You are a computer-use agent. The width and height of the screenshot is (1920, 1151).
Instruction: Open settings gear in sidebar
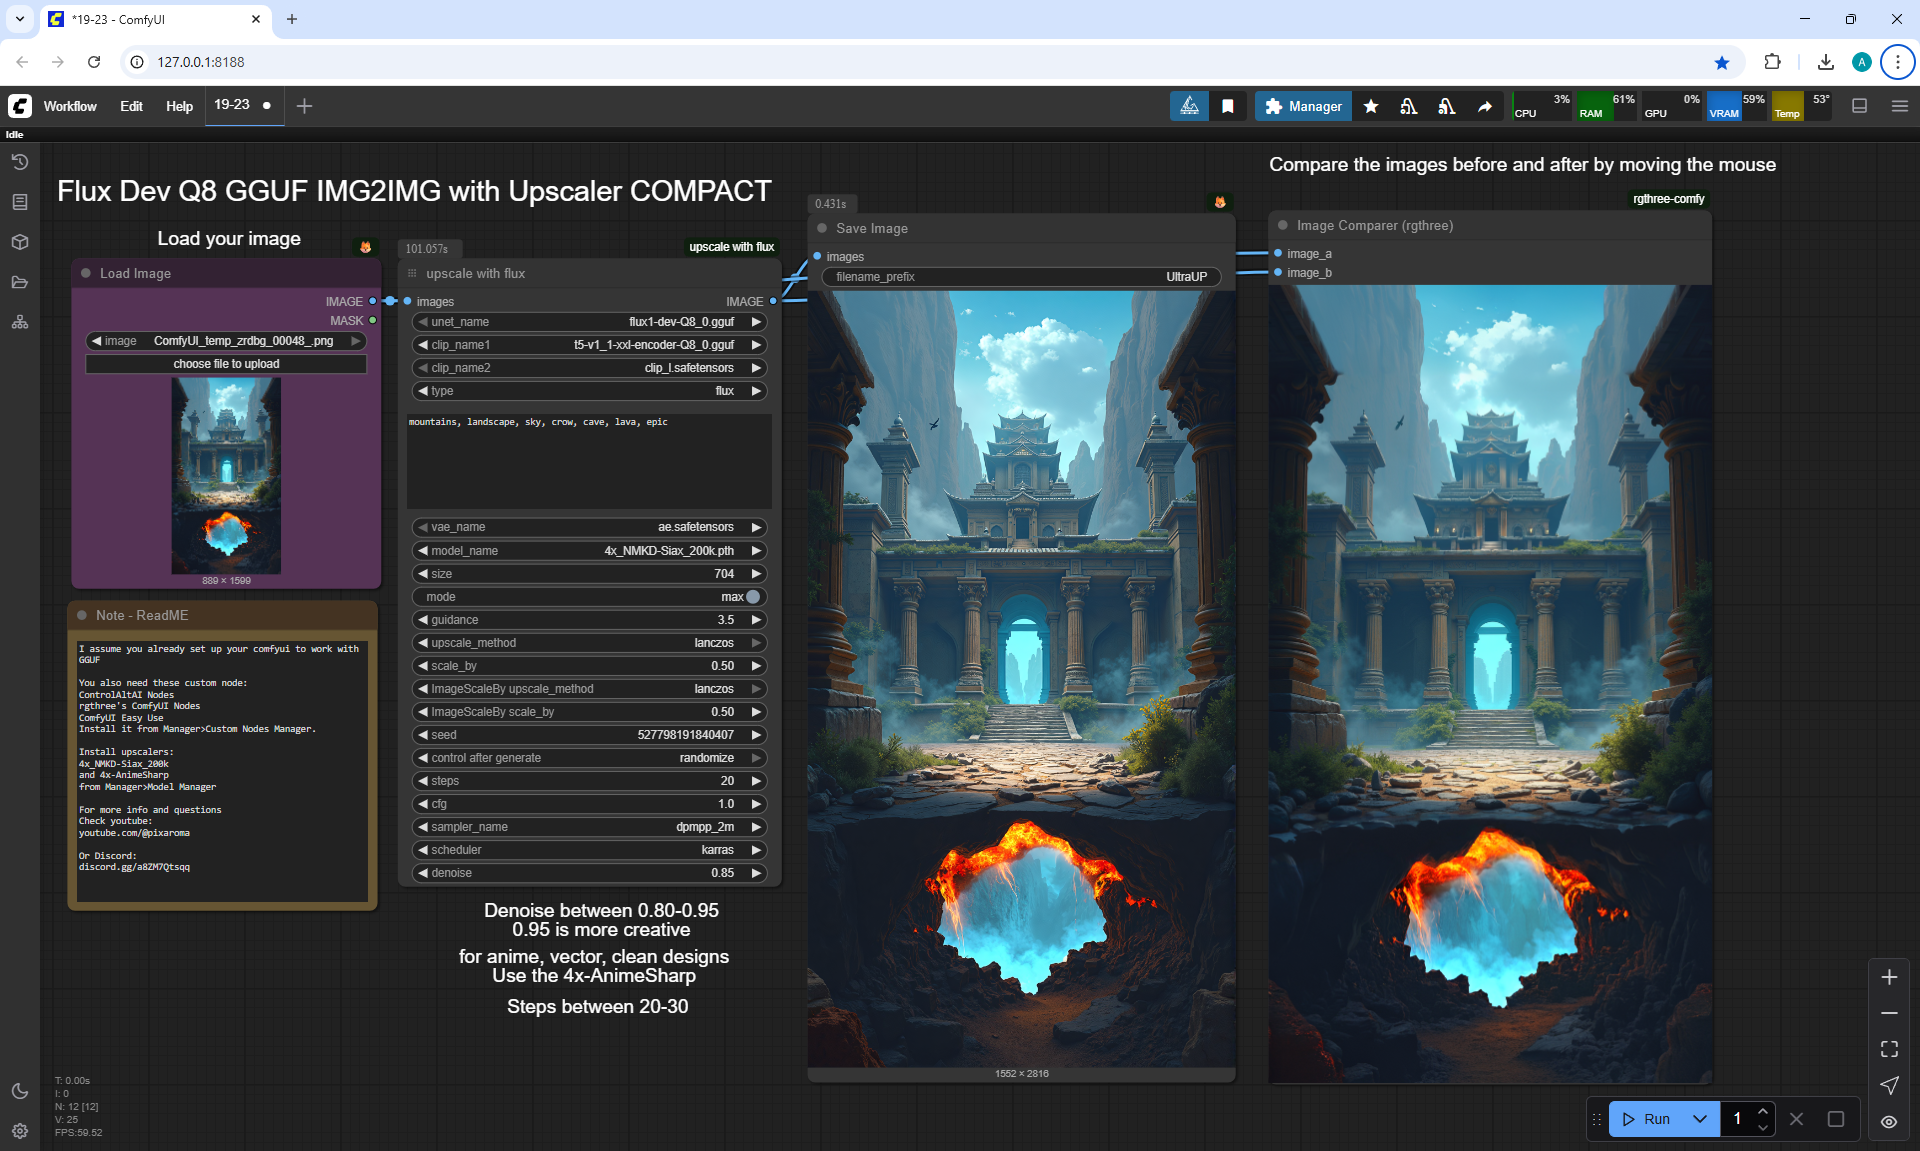(x=20, y=1131)
